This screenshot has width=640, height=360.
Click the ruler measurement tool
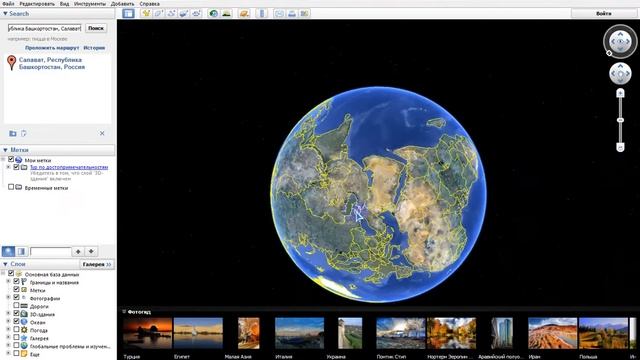tap(262, 13)
